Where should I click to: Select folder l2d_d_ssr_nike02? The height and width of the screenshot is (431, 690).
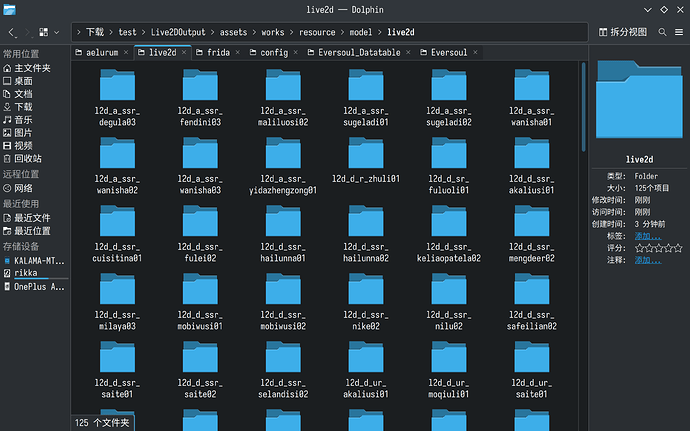point(366,302)
